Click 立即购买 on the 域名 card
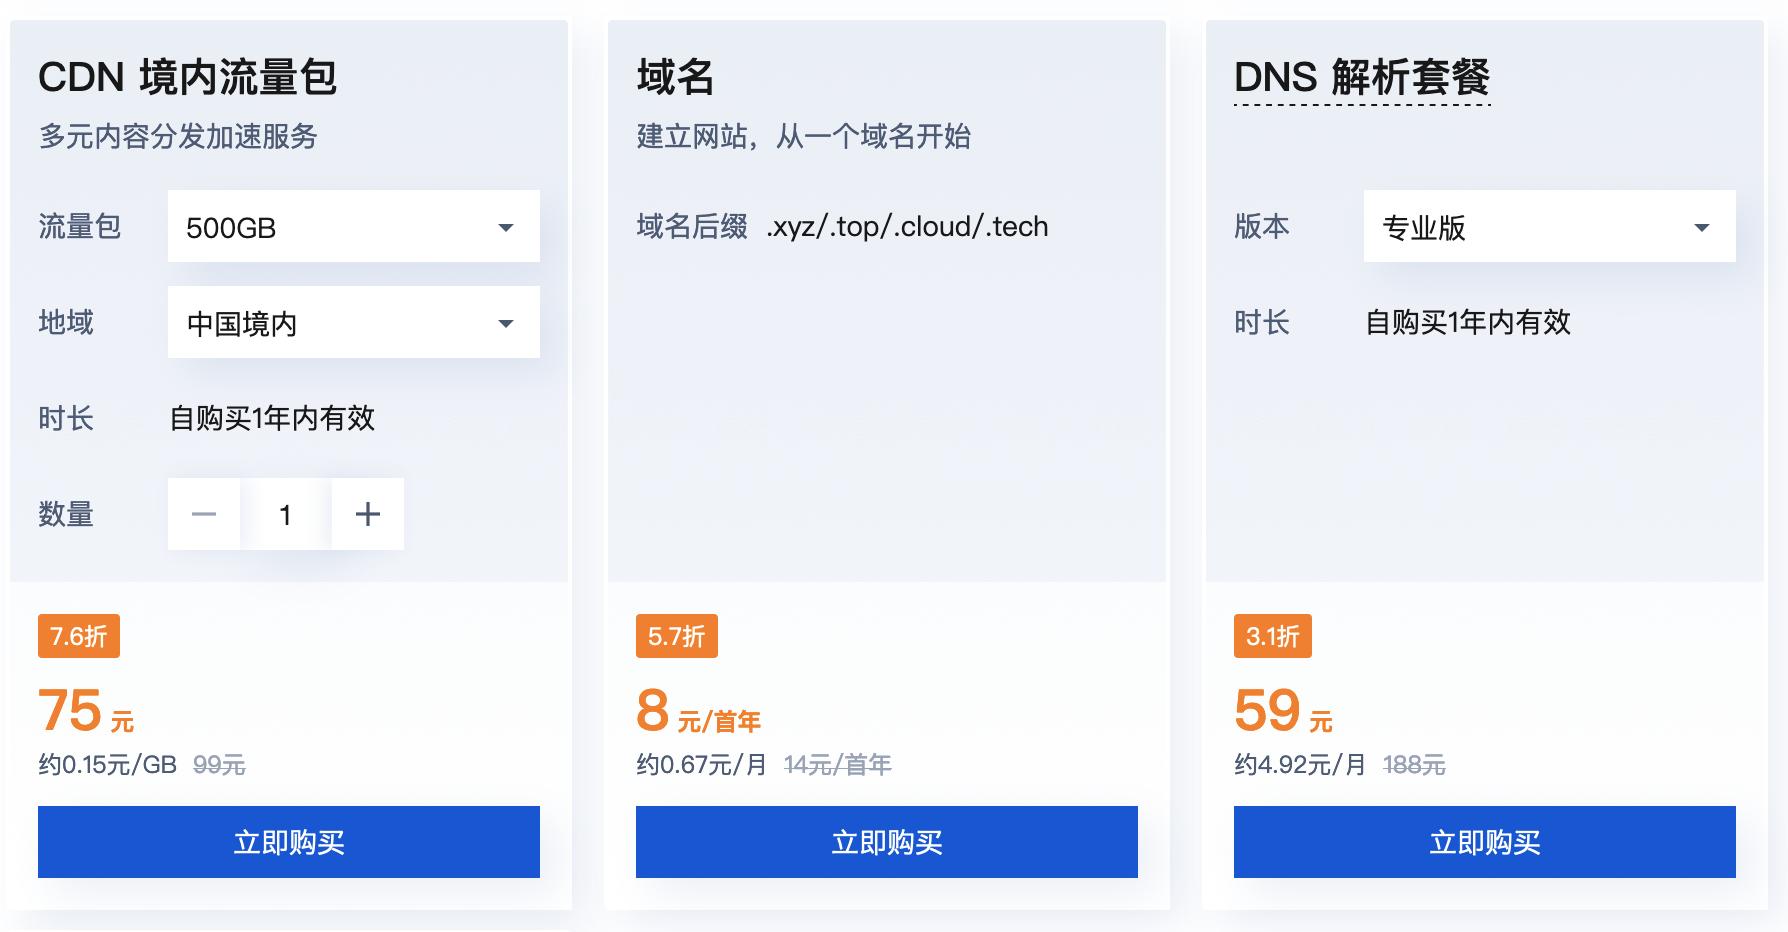This screenshot has width=1788, height=932. pyautogui.click(x=886, y=842)
